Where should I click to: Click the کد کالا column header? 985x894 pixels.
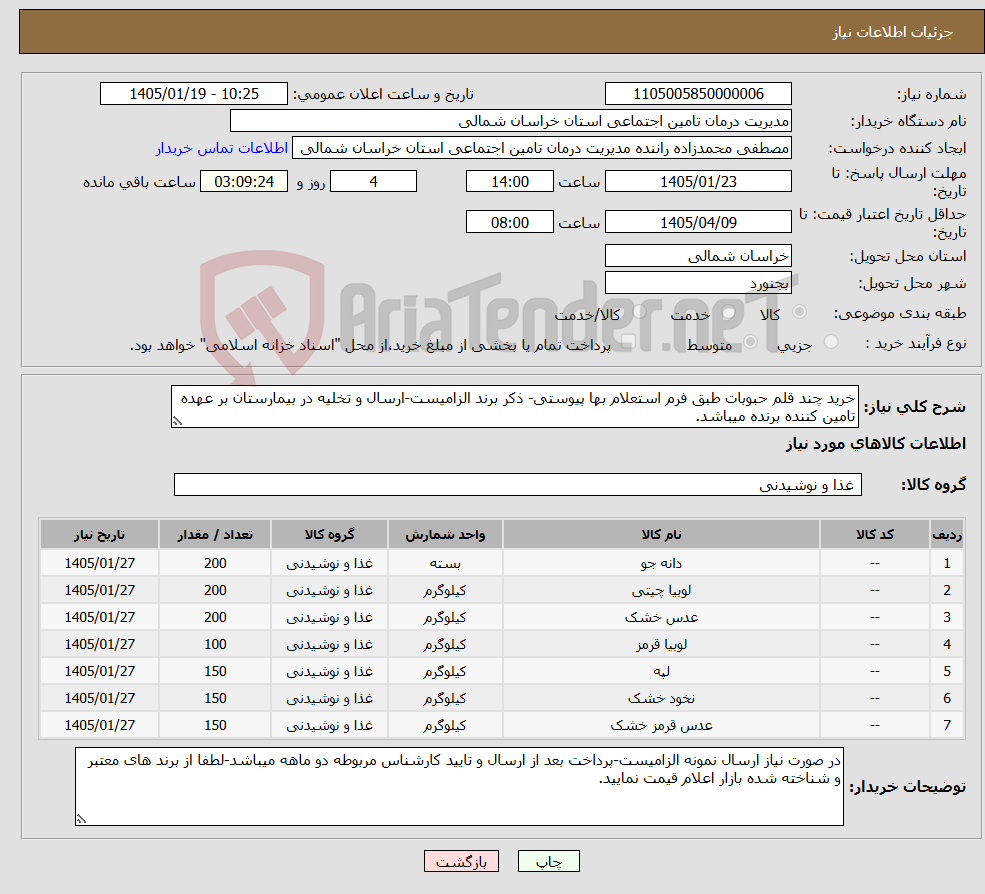pyautogui.click(x=874, y=535)
